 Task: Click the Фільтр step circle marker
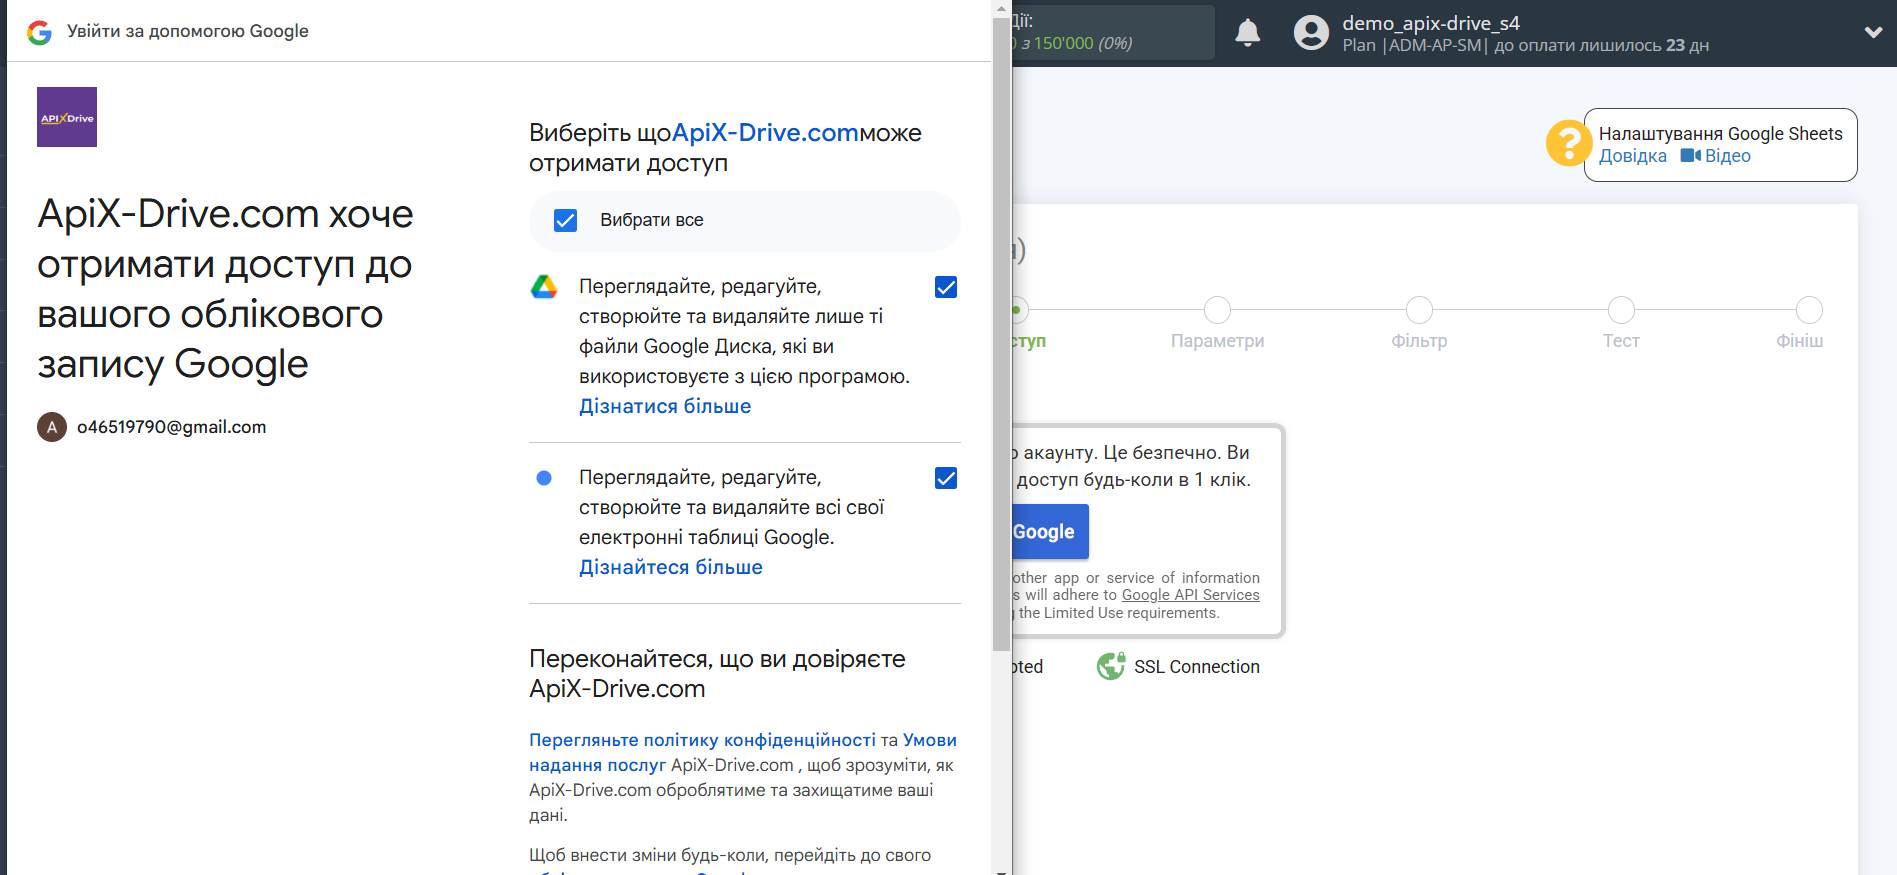(x=1419, y=310)
